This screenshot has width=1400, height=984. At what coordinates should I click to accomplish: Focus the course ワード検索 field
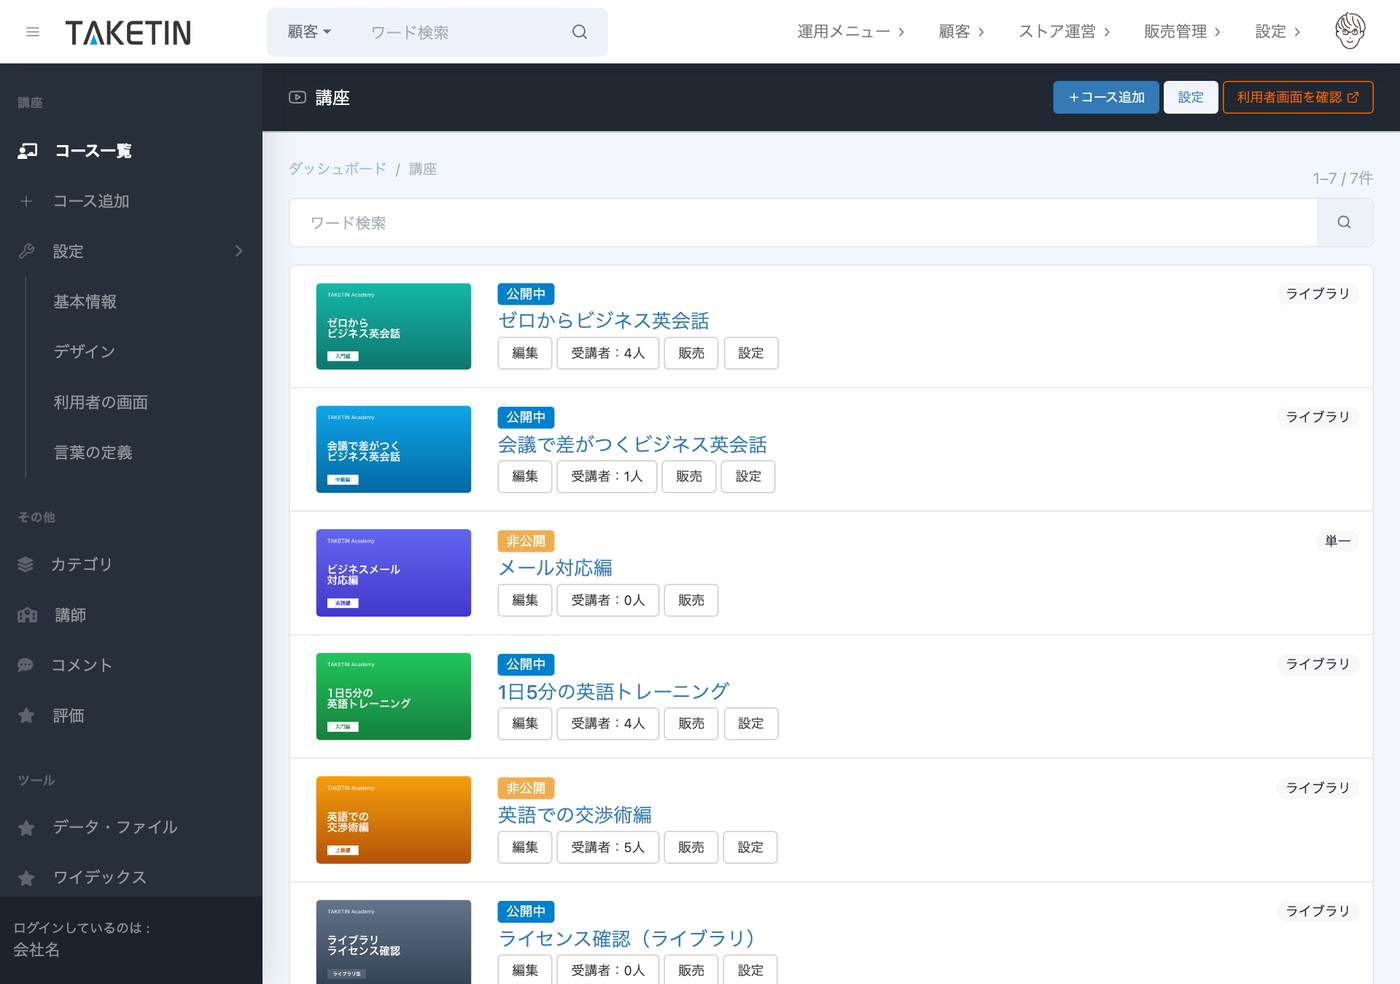(x=803, y=222)
